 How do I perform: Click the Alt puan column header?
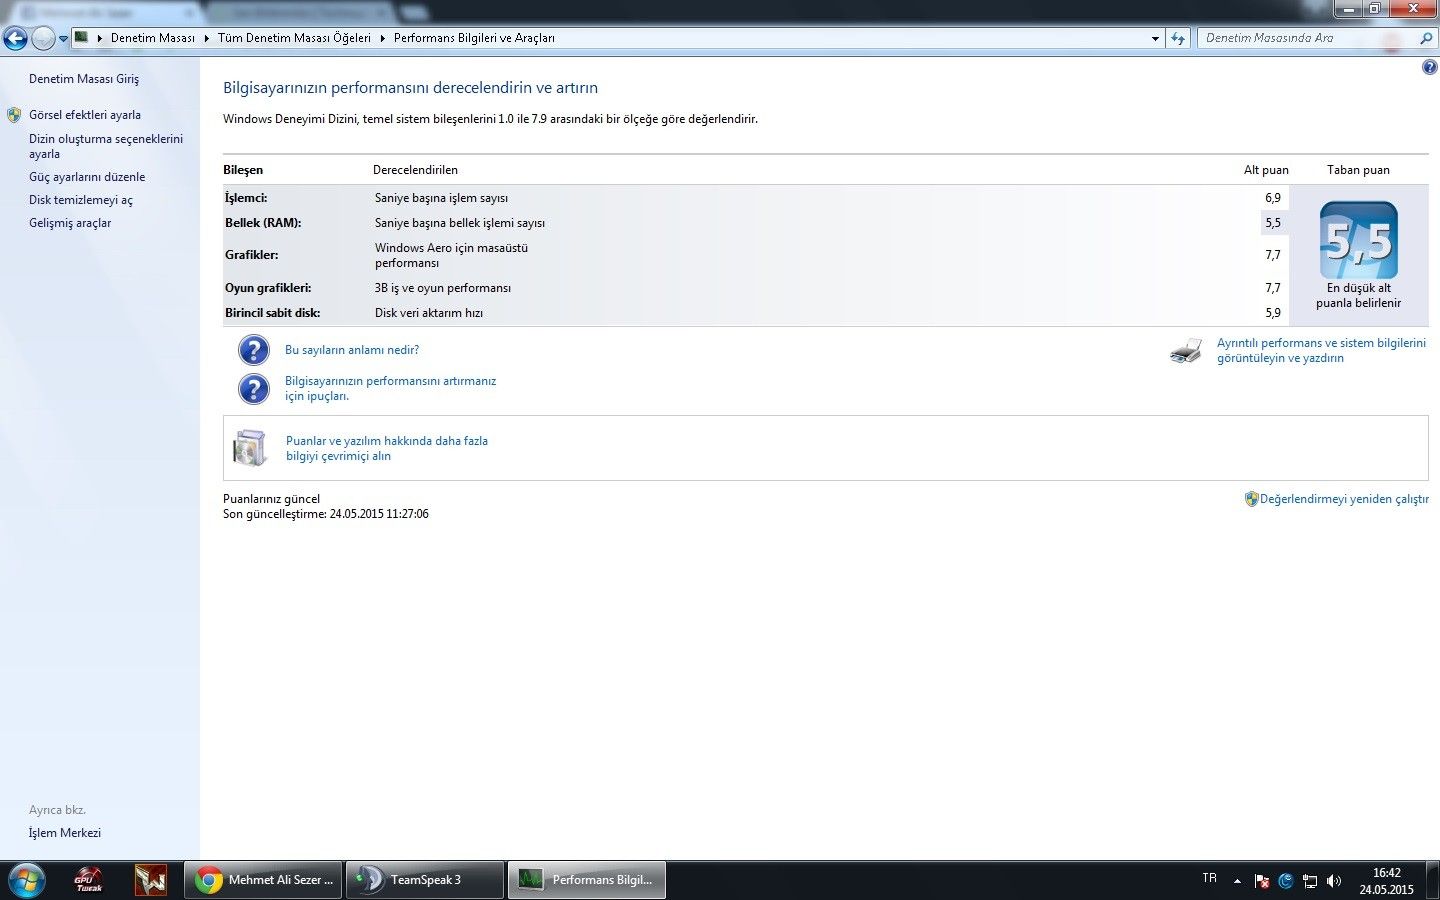point(1266,170)
